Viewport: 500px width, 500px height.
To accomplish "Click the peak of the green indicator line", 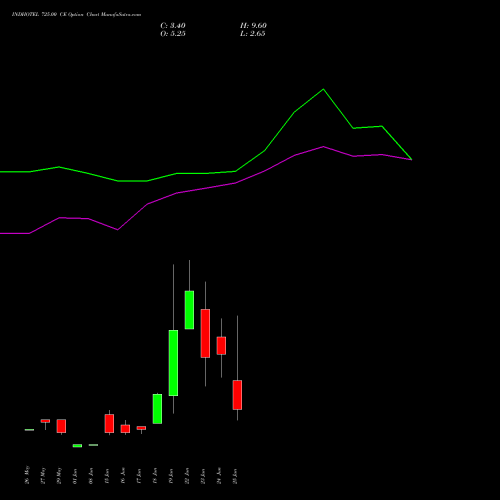I will pos(323,89).
